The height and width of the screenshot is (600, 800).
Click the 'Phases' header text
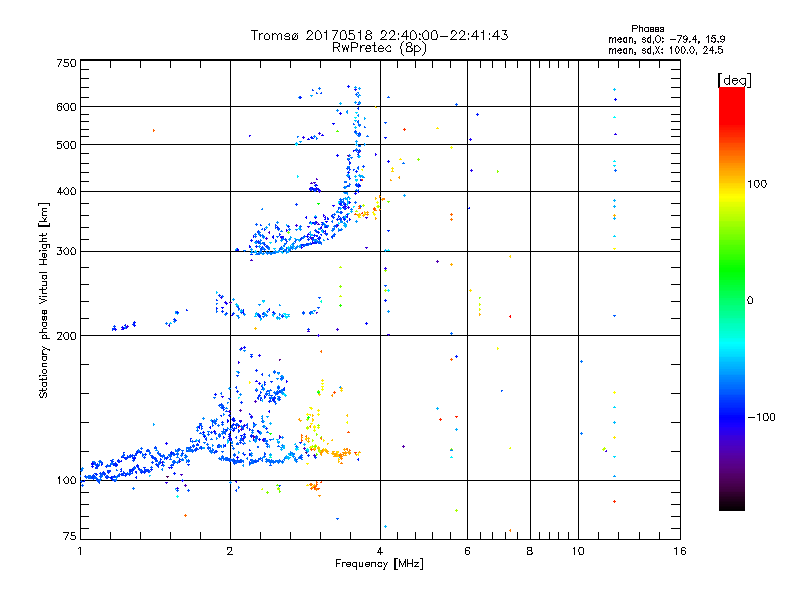pyautogui.click(x=647, y=29)
